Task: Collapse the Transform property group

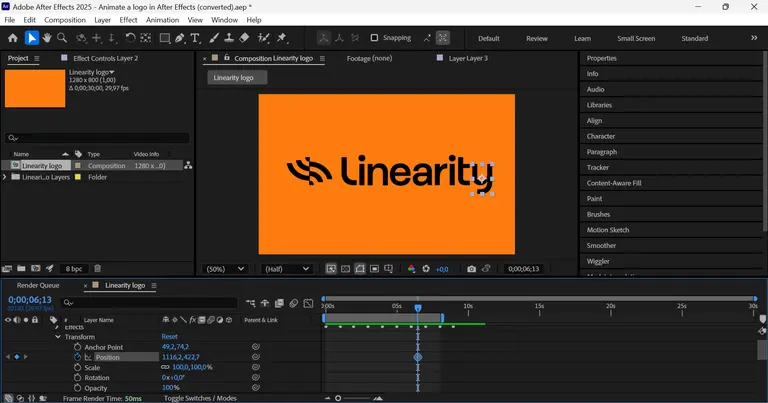Action: click(x=58, y=337)
